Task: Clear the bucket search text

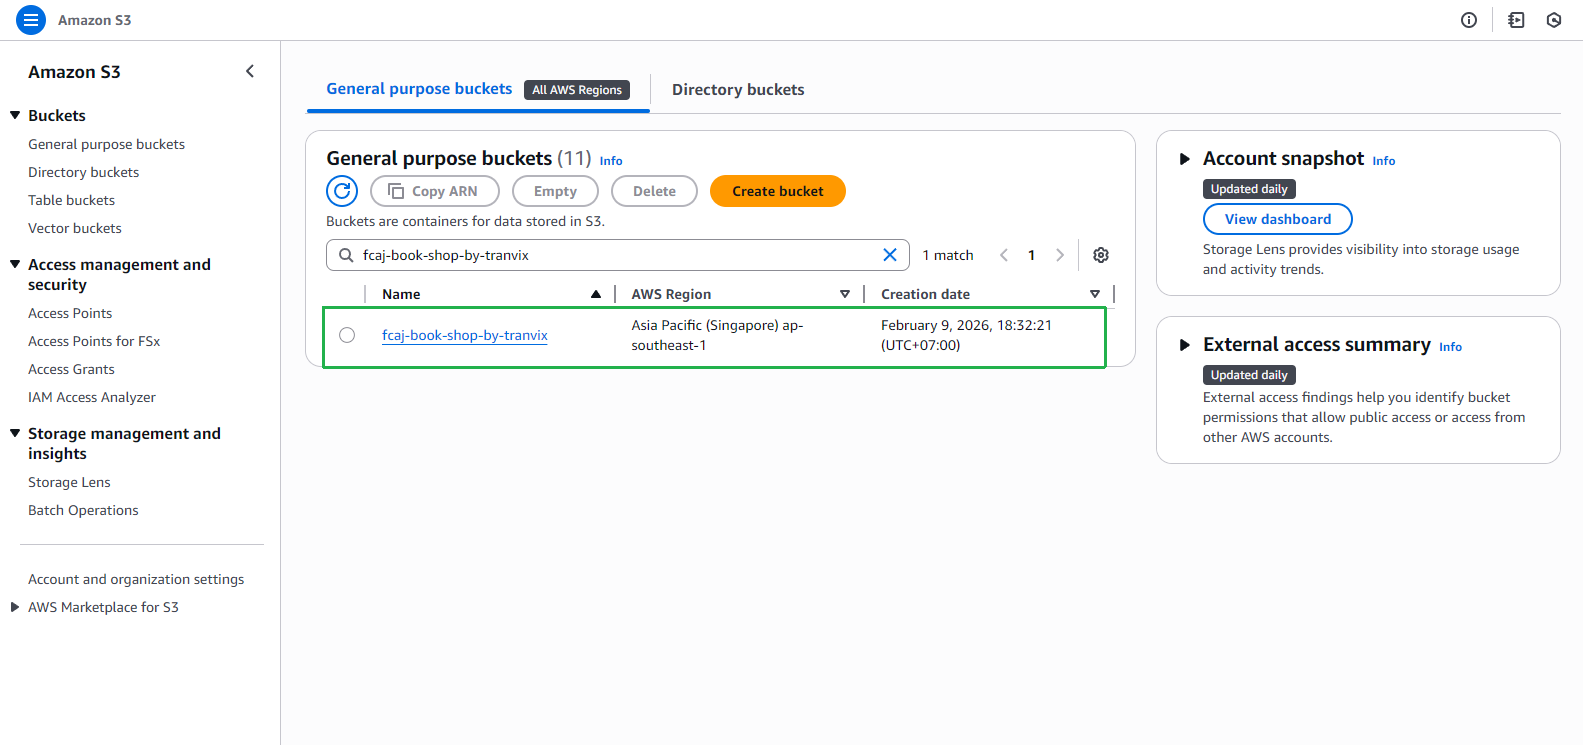Action: [890, 255]
